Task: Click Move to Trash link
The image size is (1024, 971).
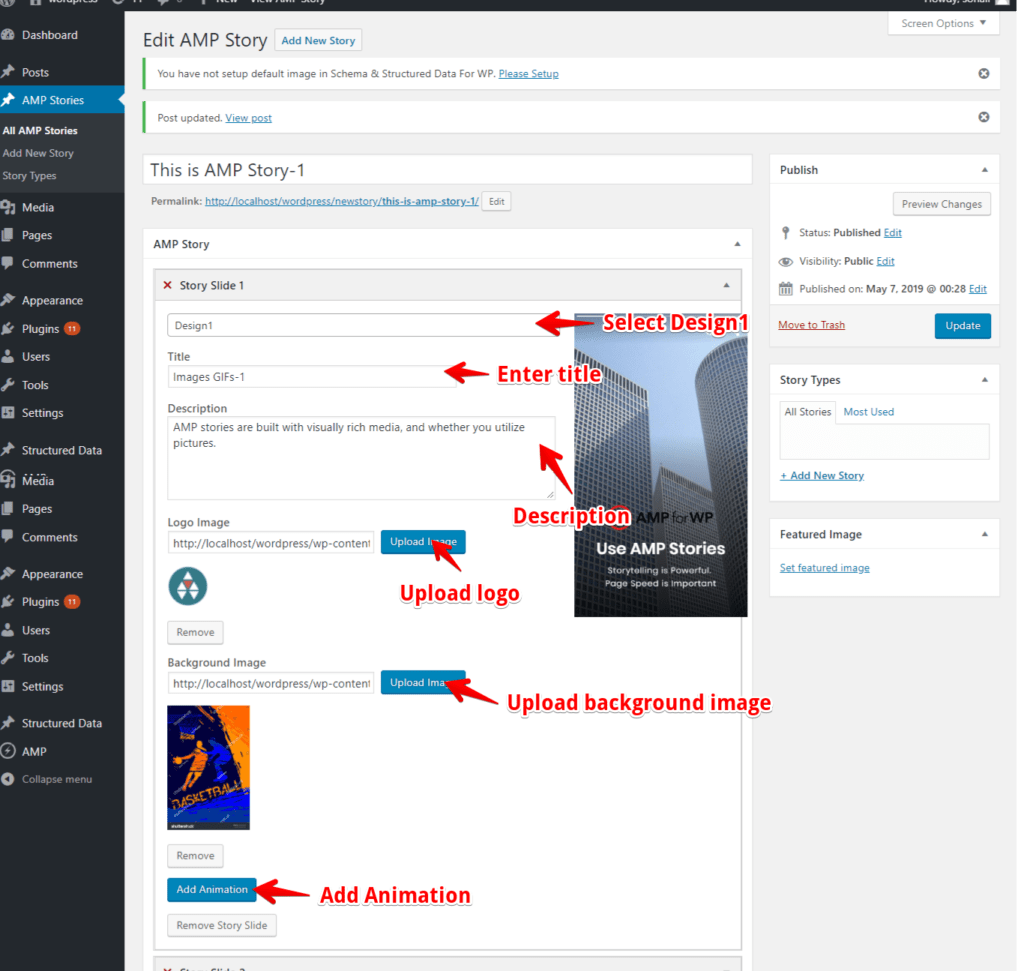Action: coord(811,325)
